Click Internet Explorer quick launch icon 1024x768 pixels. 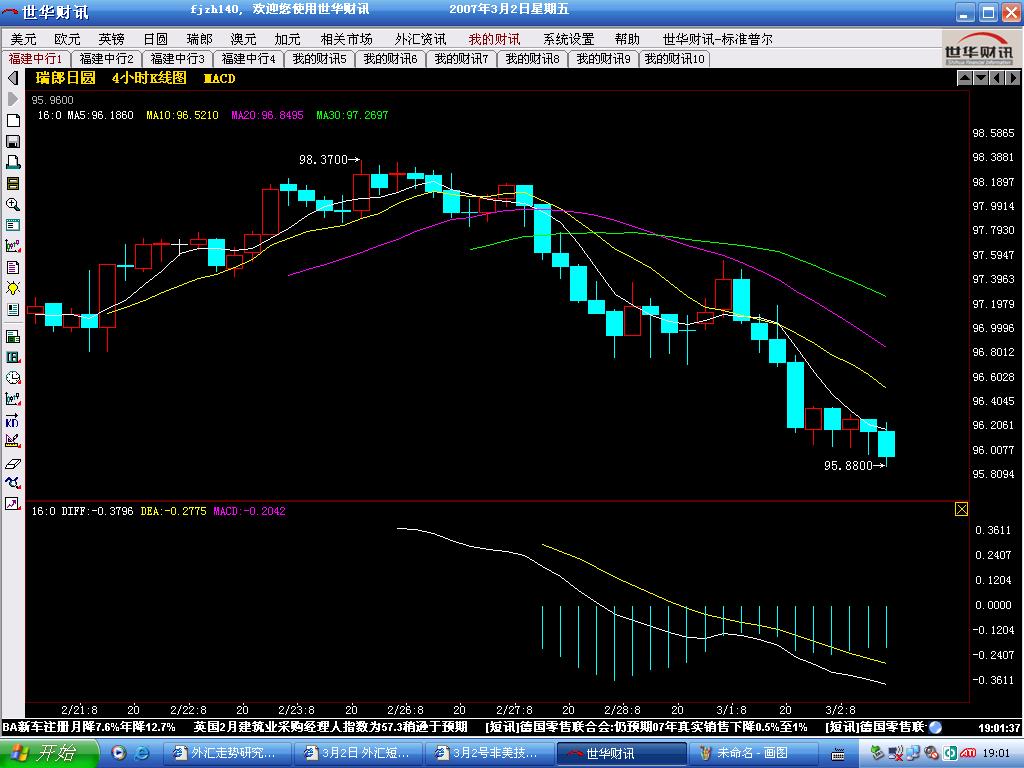point(140,753)
